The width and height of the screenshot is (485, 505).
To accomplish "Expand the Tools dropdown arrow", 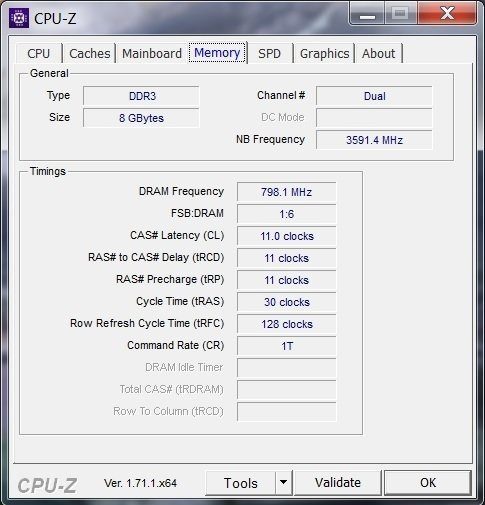I will pyautogui.click(x=284, y=483).
